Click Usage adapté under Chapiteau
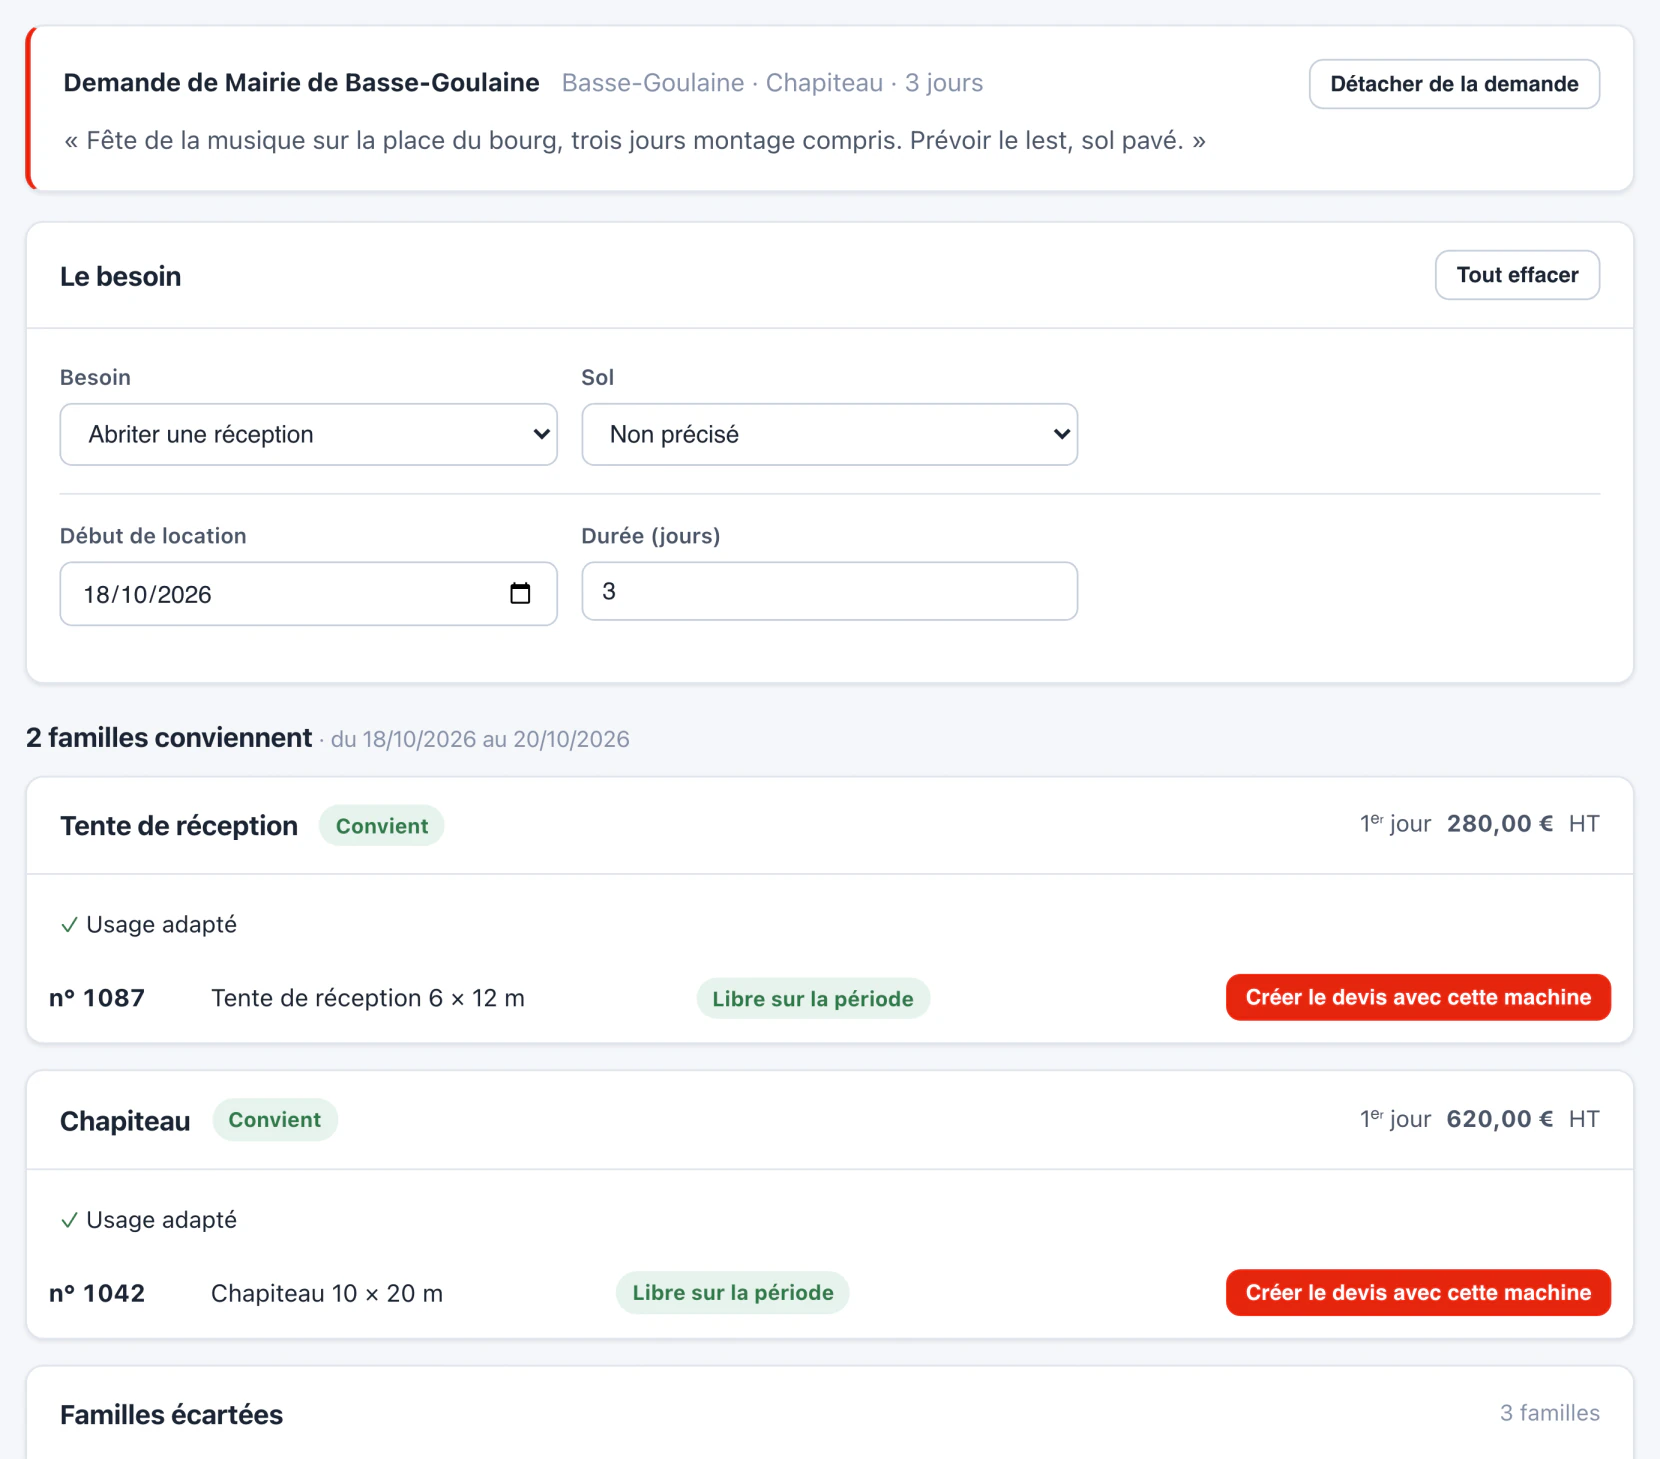 pos(149,1220)
